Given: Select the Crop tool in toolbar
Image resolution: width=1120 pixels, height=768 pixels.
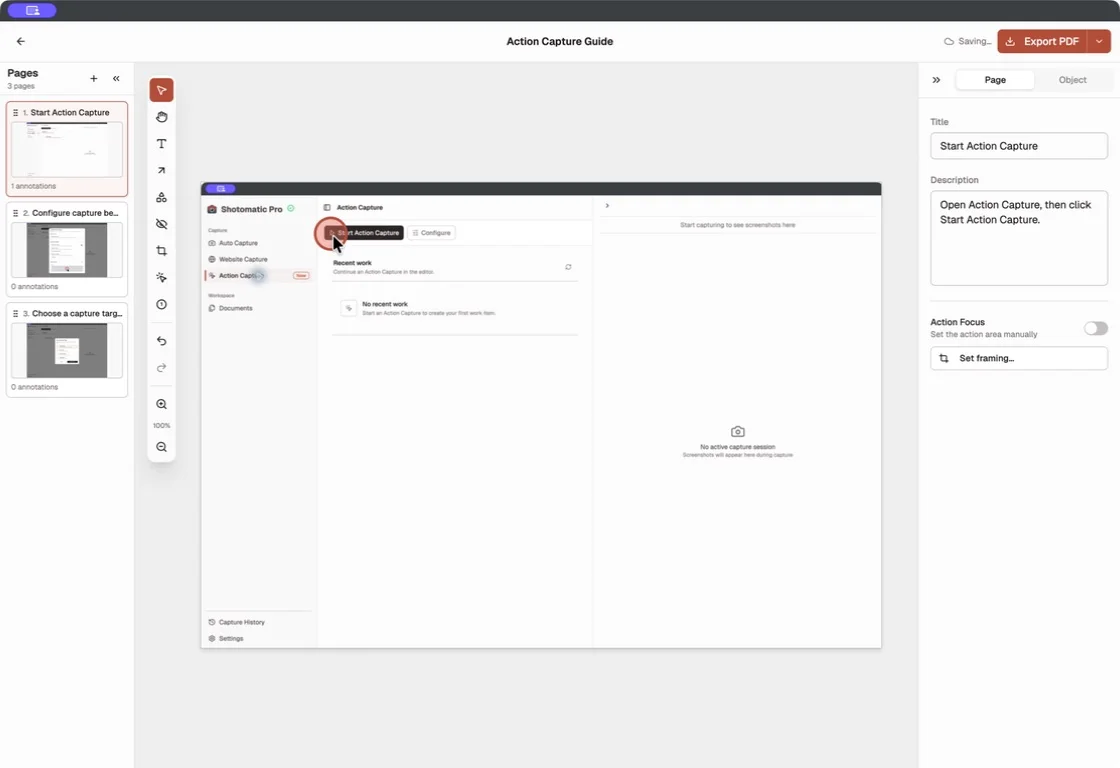Looking at the screenshot, I should pos(161,251).
